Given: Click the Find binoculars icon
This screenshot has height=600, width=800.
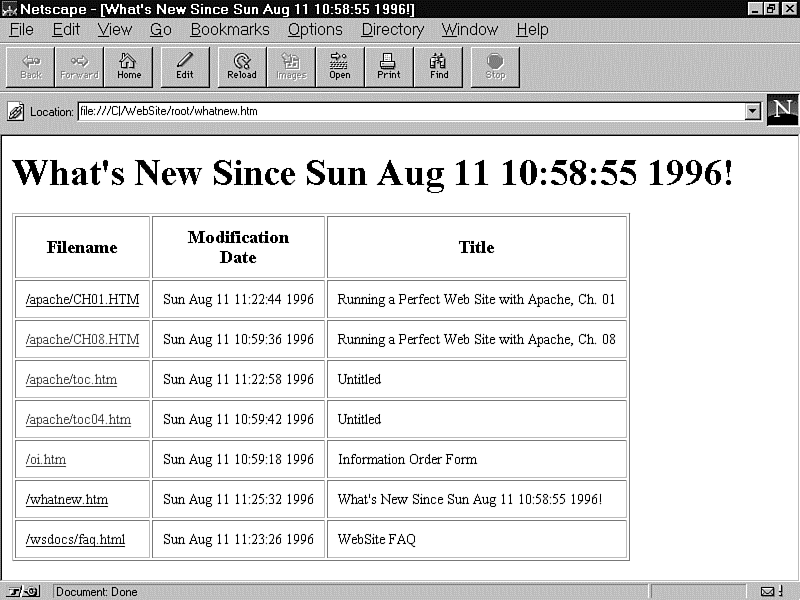Looking at the screenshot, I should point(439,66).
